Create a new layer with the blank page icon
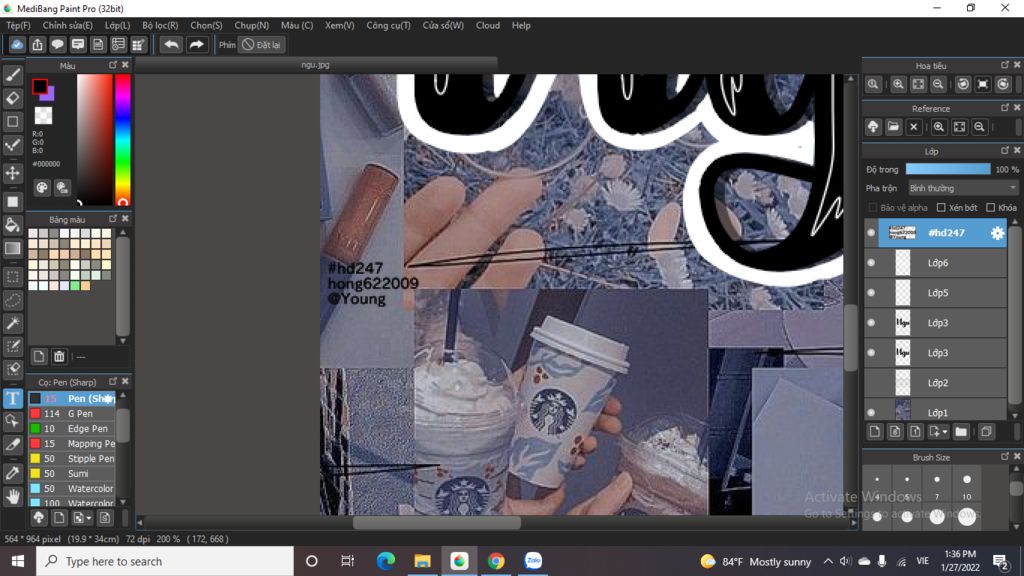 (x=875, y=432)
